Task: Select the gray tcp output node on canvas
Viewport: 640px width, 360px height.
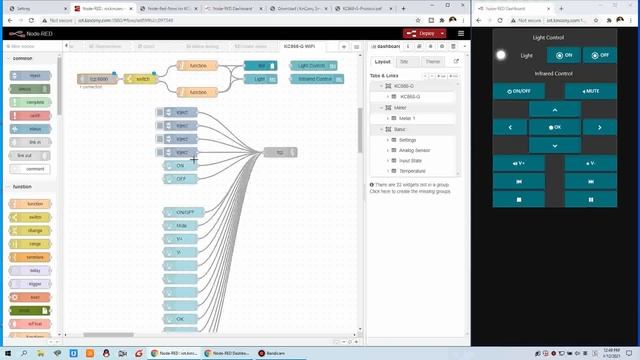Action: (x=280, y=152)
